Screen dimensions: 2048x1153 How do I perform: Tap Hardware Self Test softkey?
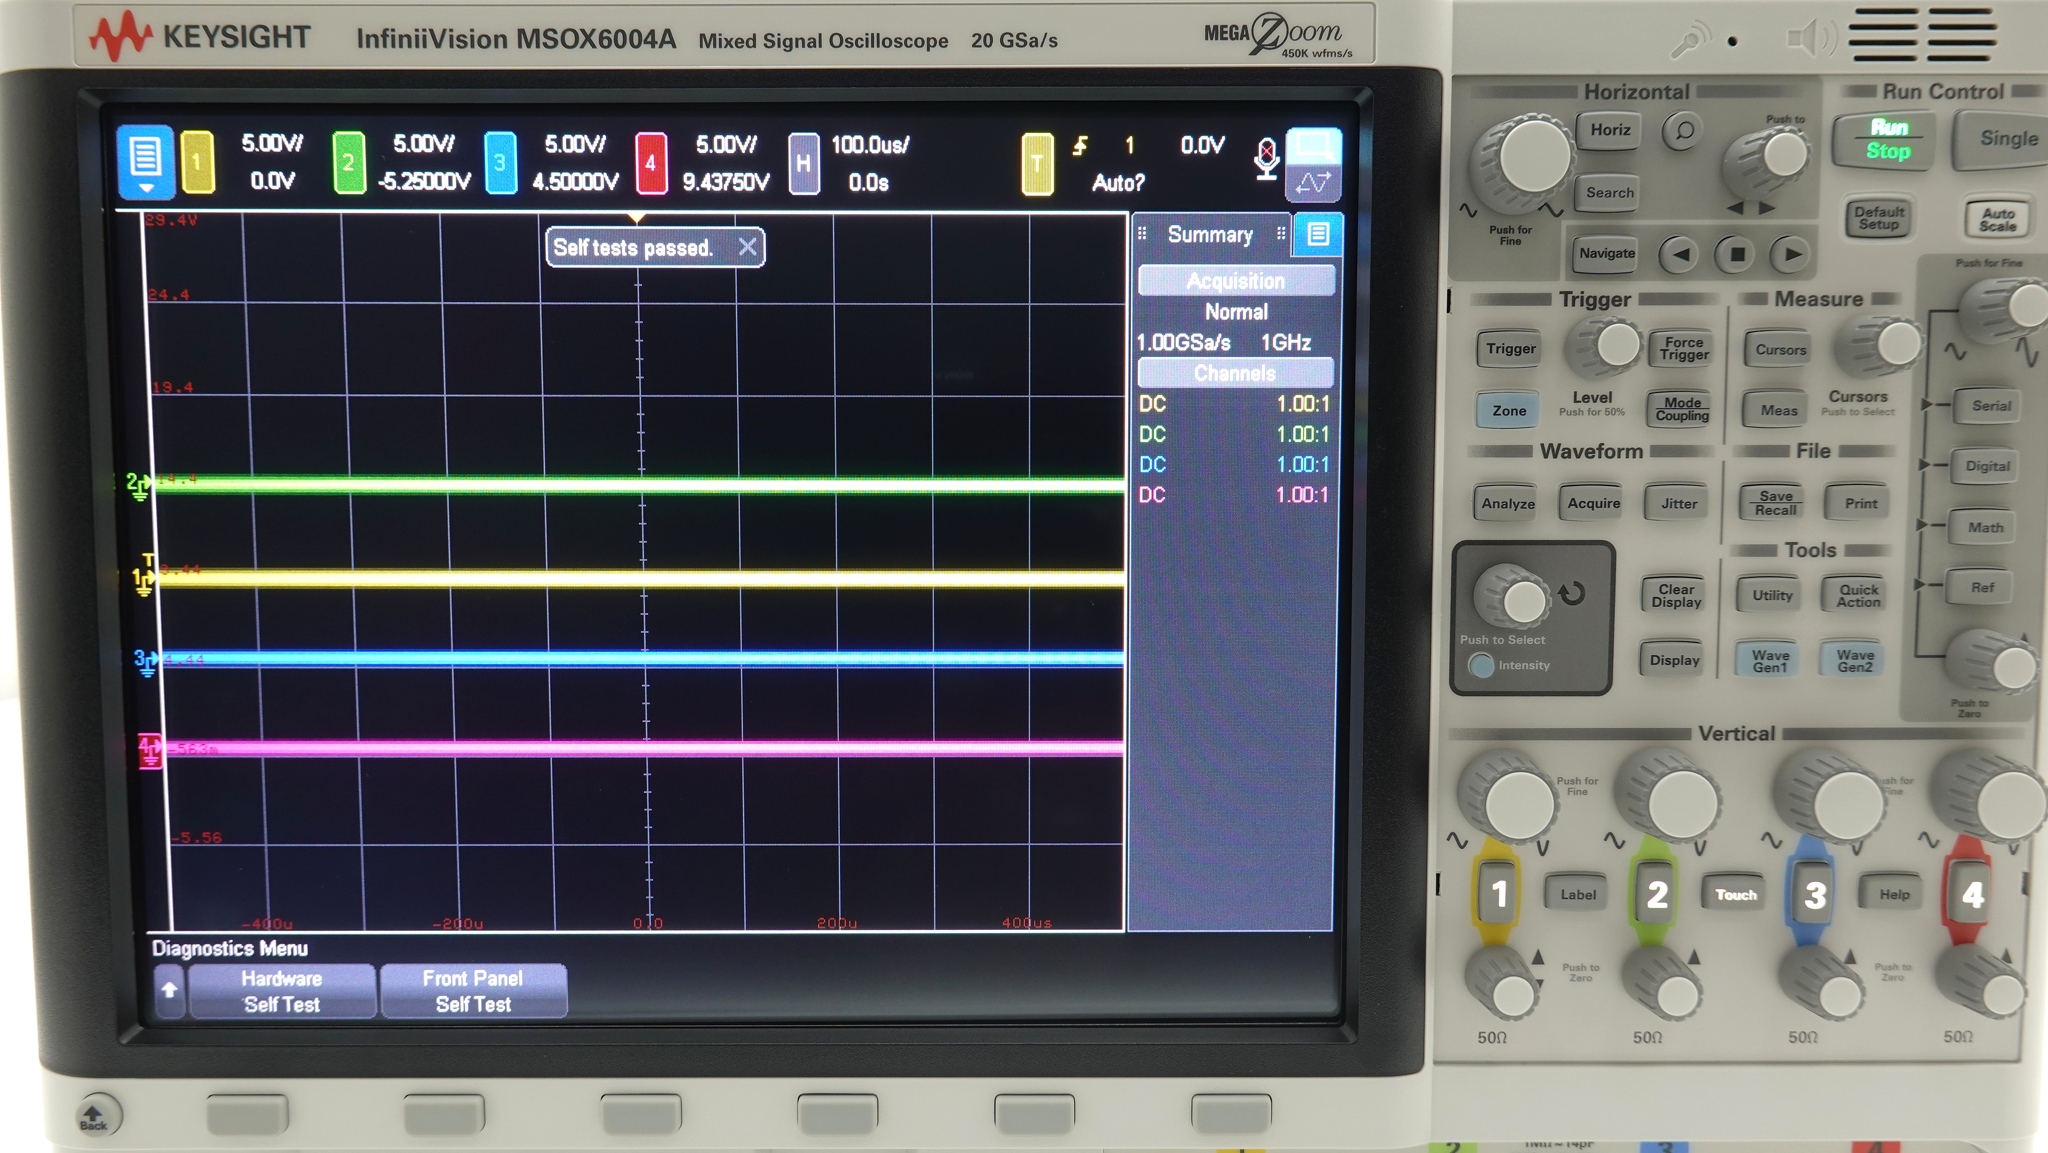(282, 991)
